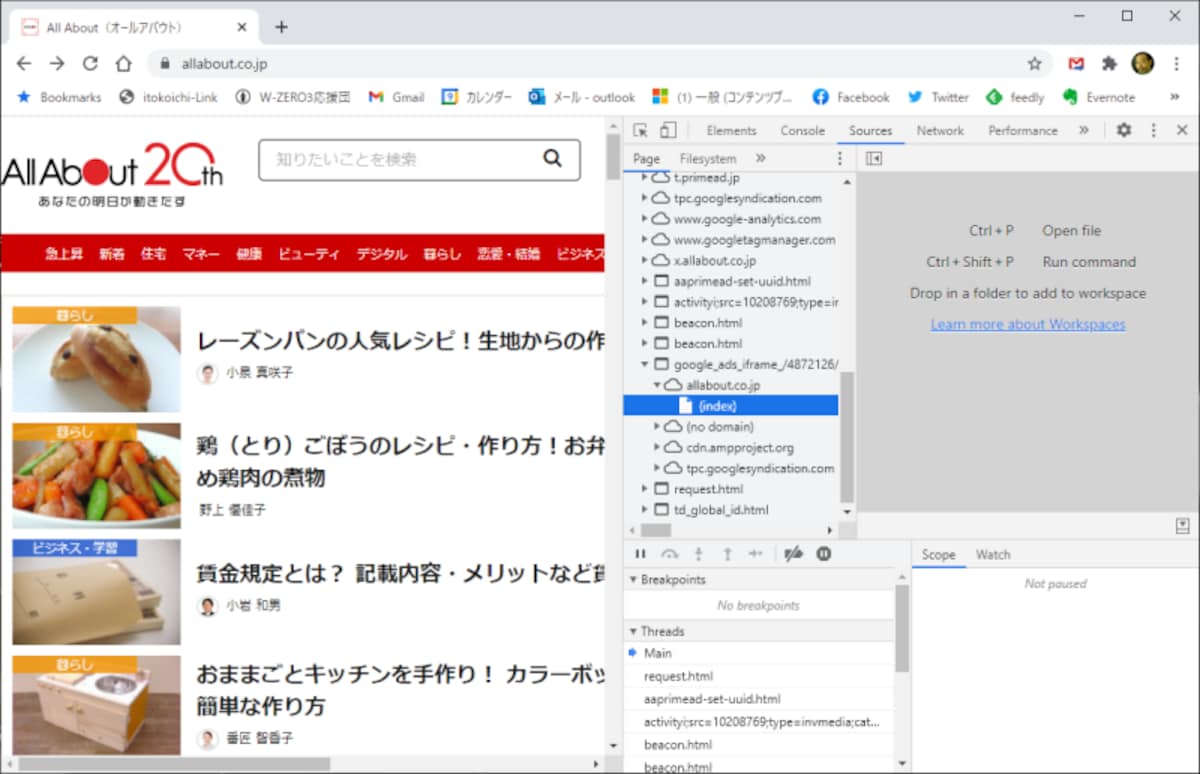Open the Watch pane tab

[993, 554]
